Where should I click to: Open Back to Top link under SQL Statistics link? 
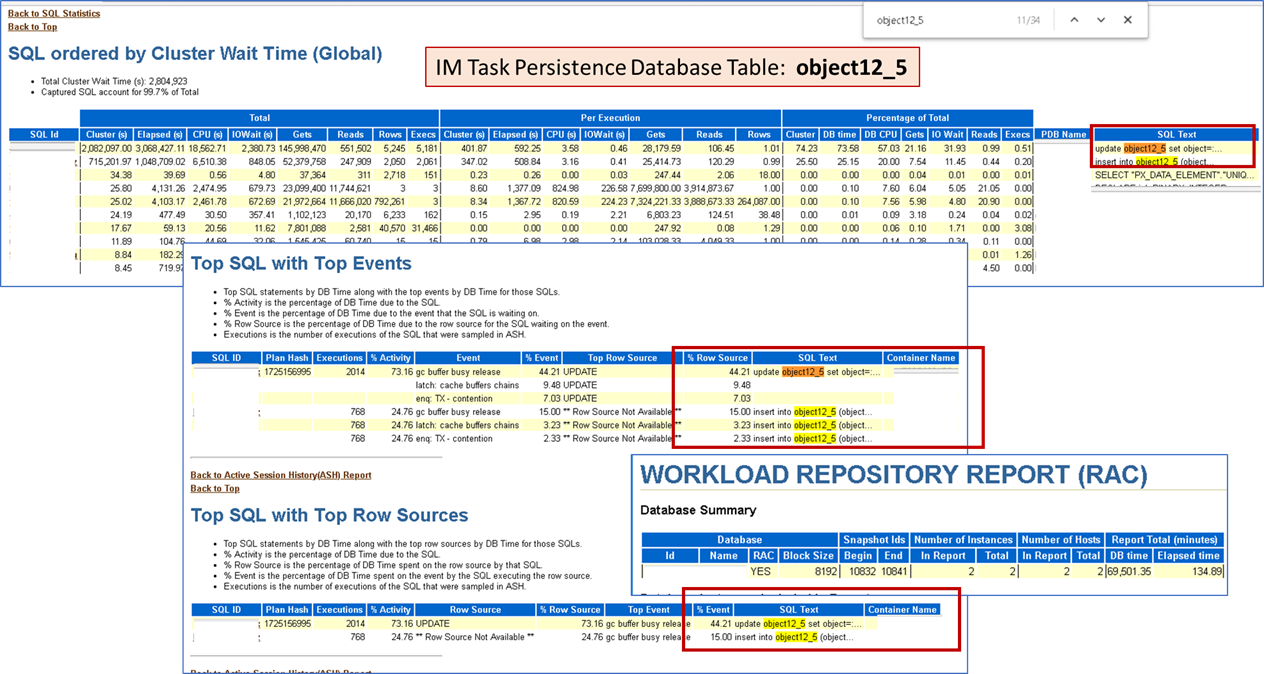(32, 27)
